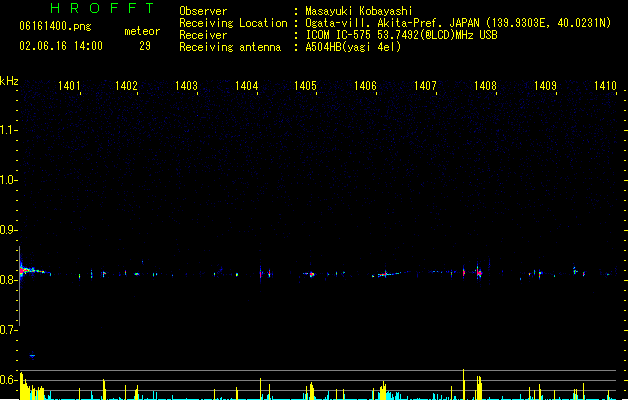Click the kHz axis unit label
629x400 pixels.
(x=9, y=81)
